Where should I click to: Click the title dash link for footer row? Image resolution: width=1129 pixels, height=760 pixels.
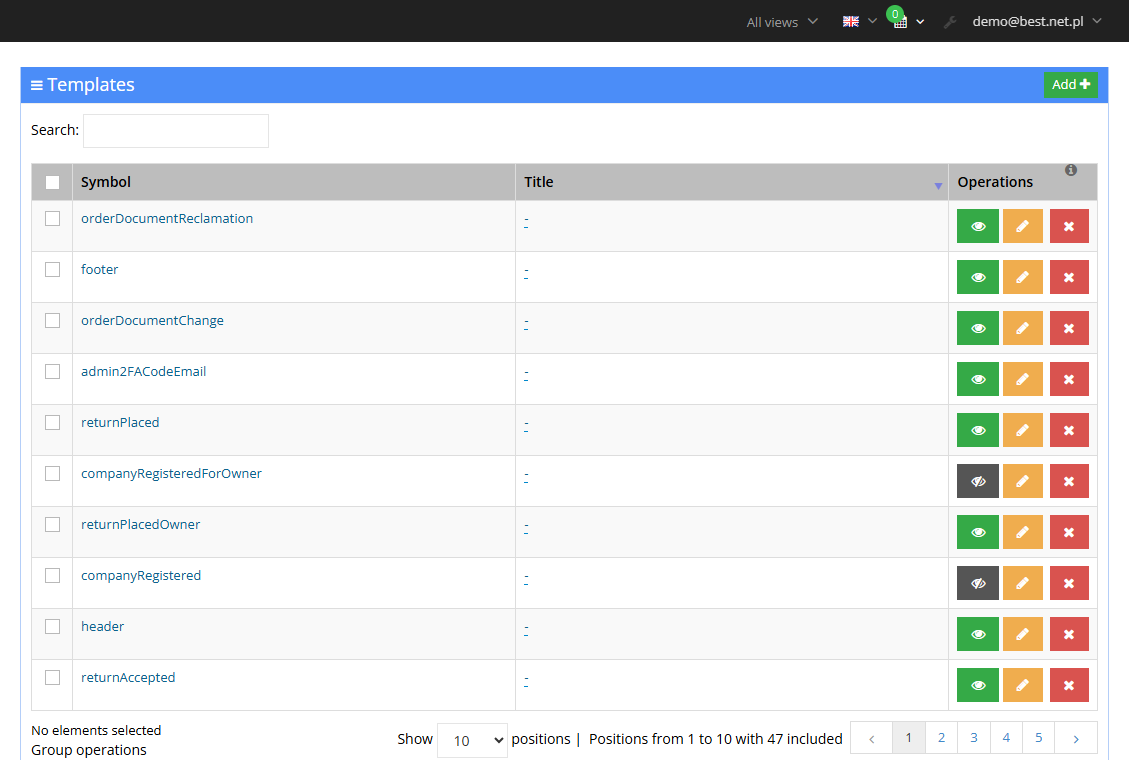coord(526,273)
